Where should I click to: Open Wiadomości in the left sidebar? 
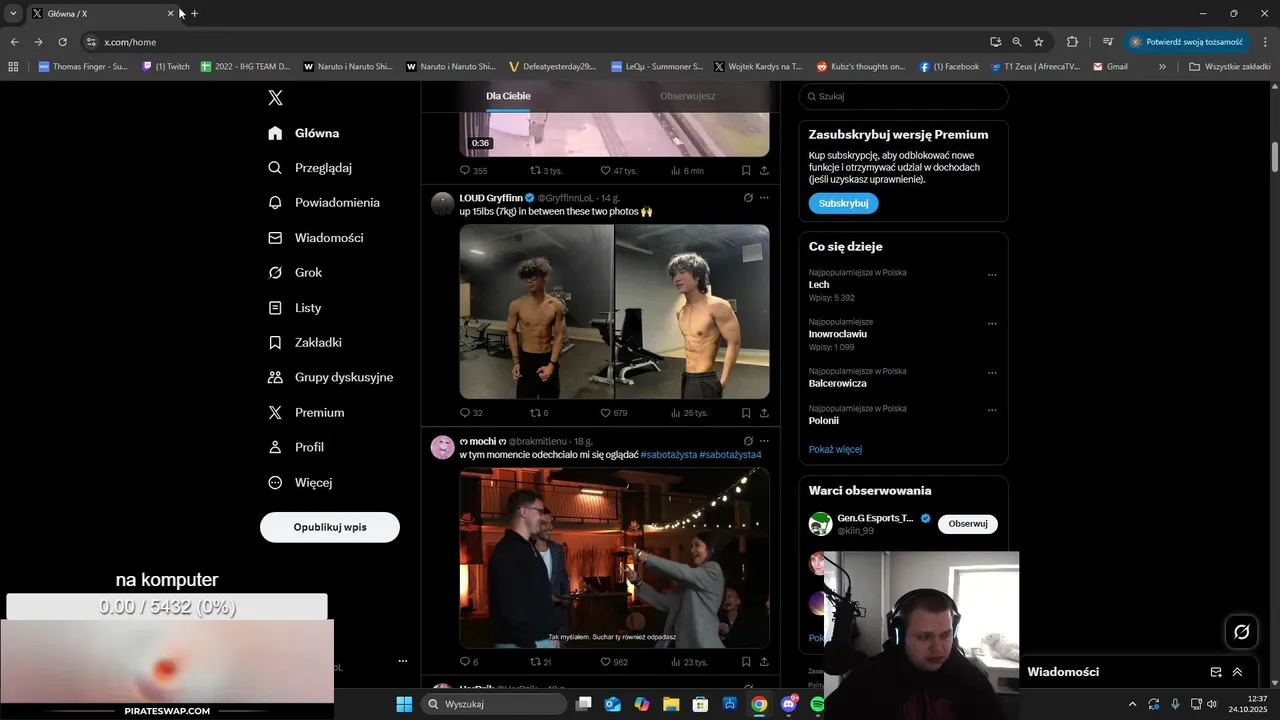click(315, 238)
